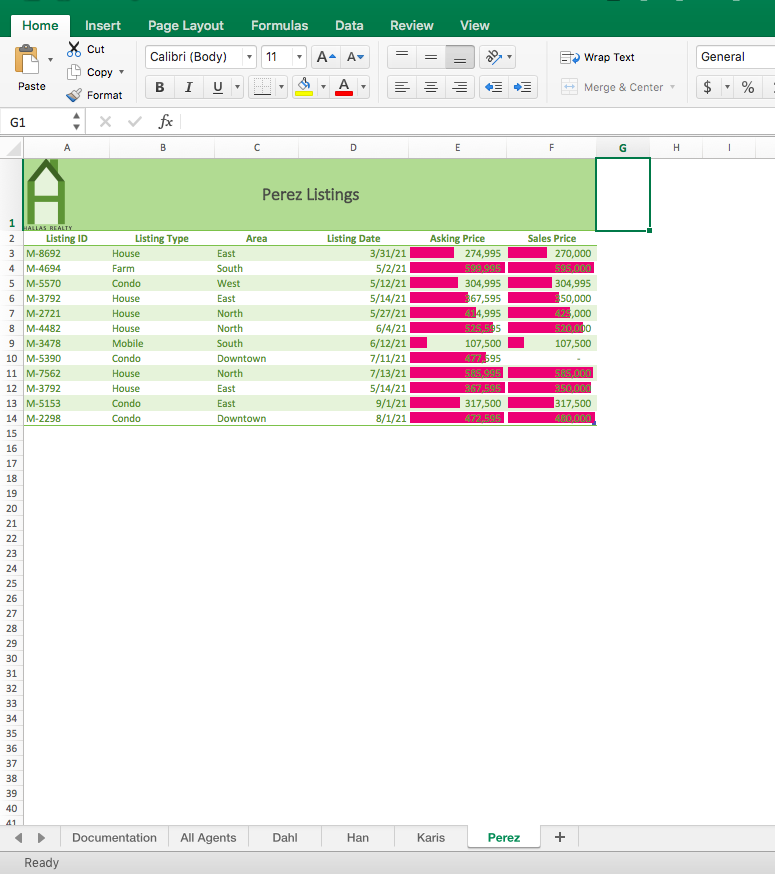Switch to the Insert ribbon tab
The height and width of the screenshot is (874, 775).
[103, 26]
